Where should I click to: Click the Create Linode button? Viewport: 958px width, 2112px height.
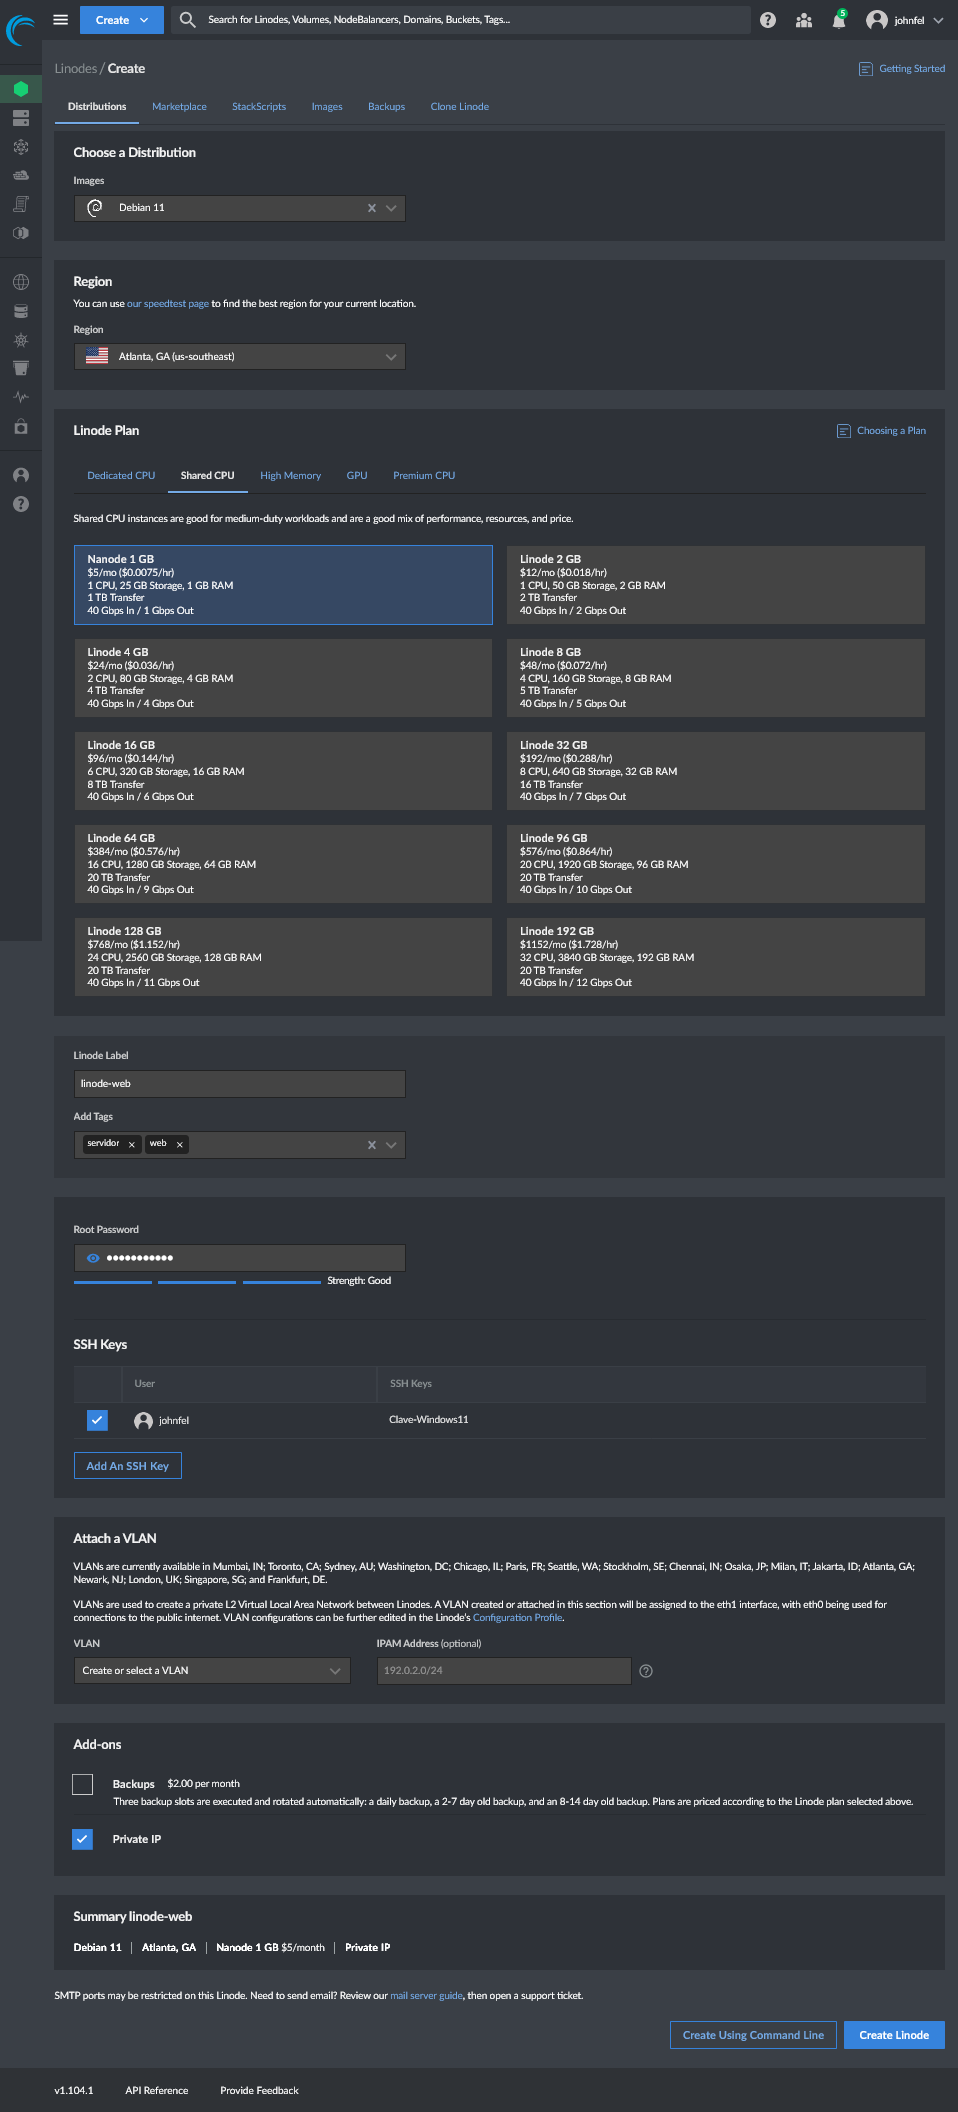(x=893, y=2035)
